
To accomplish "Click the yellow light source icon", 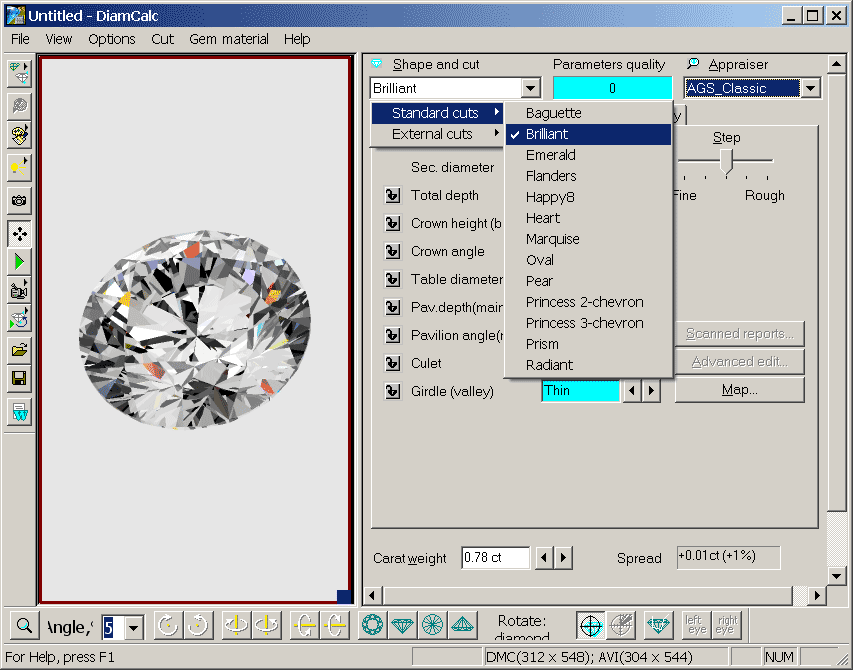I will (19, 165).
